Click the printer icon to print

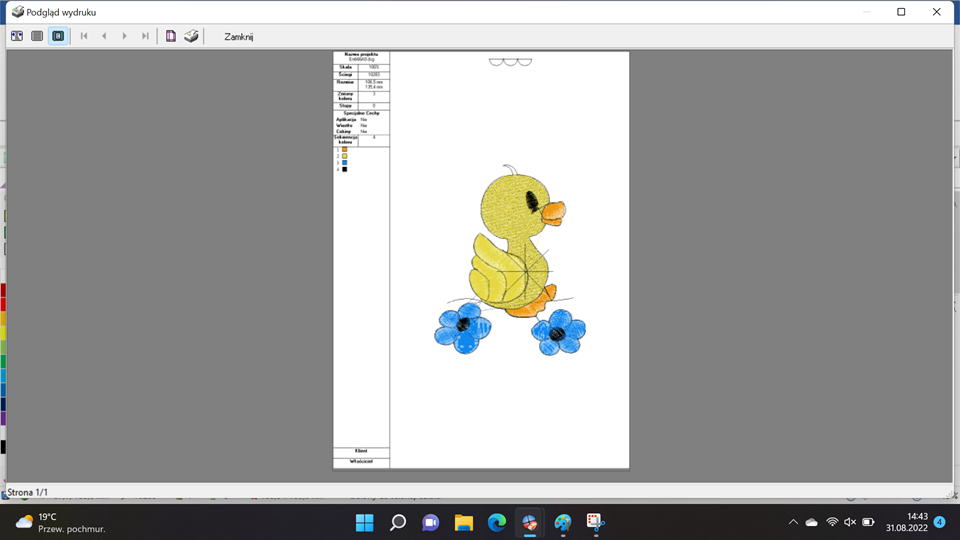click(x=191, y=36)
